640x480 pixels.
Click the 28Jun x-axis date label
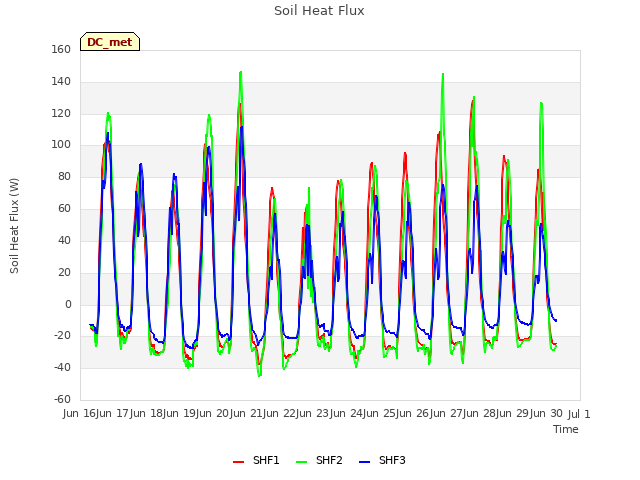click(498, 413)
